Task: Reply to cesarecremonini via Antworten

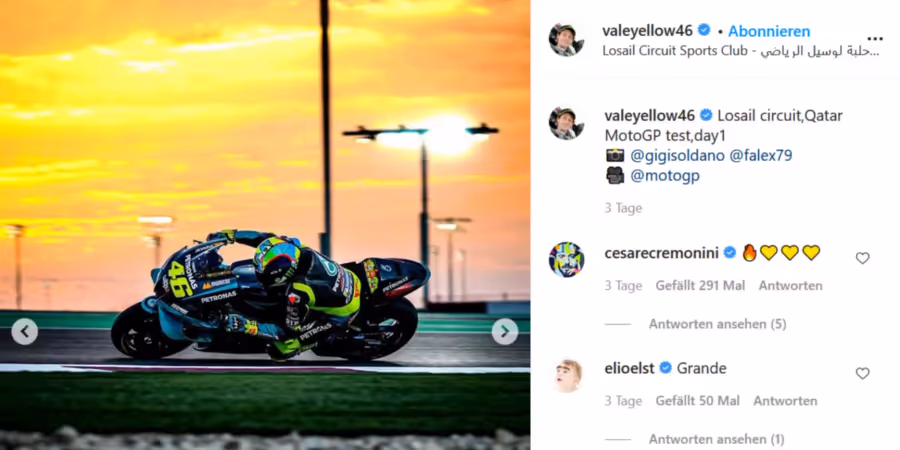Action: pos(790,286)
